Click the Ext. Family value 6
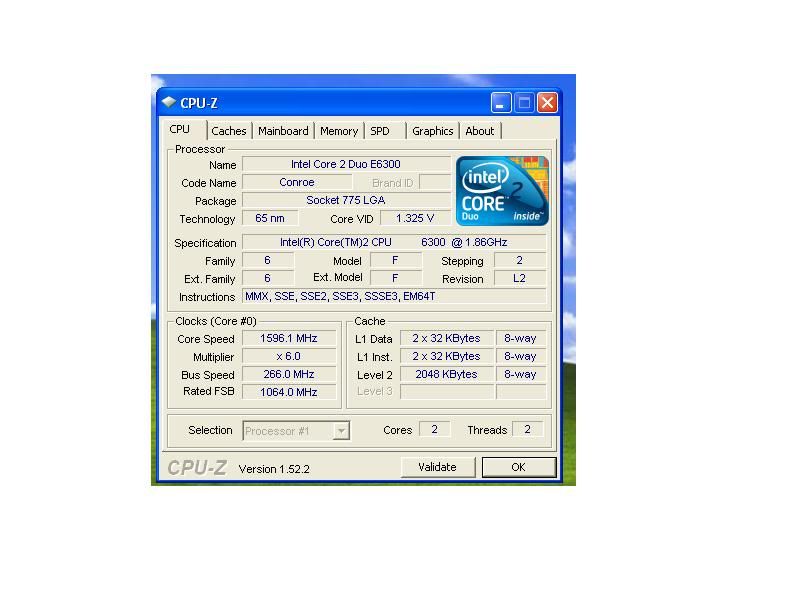 coord(267,278)
